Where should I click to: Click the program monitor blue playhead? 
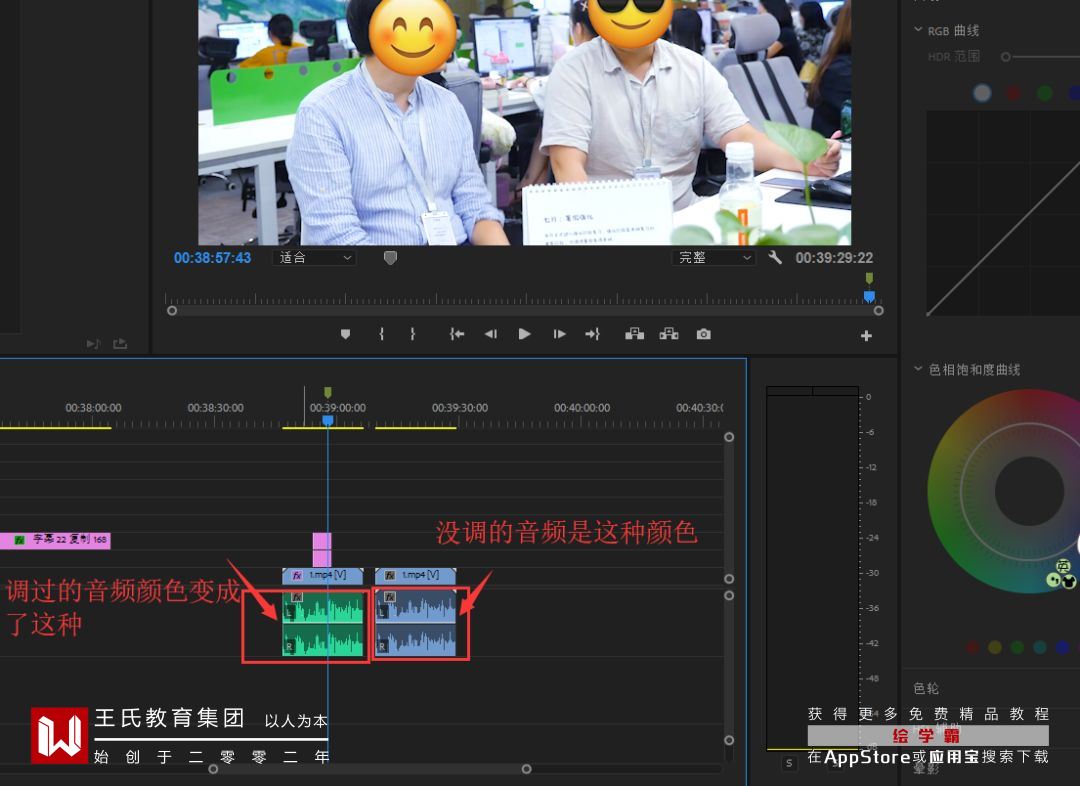click(x=869, y=296)
